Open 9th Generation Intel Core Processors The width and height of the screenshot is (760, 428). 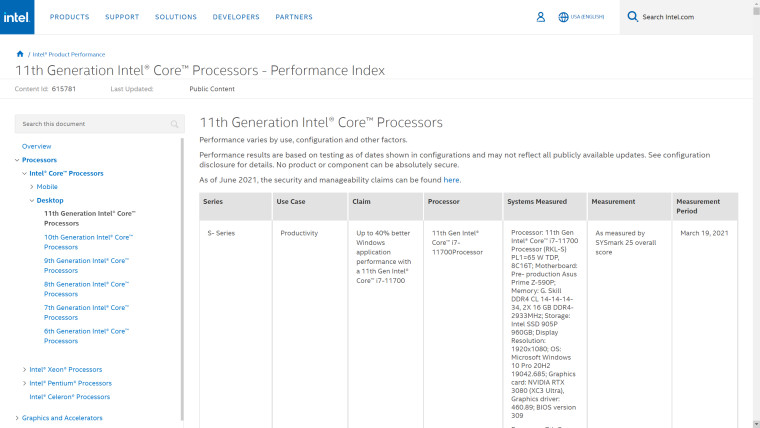(86, 266)
